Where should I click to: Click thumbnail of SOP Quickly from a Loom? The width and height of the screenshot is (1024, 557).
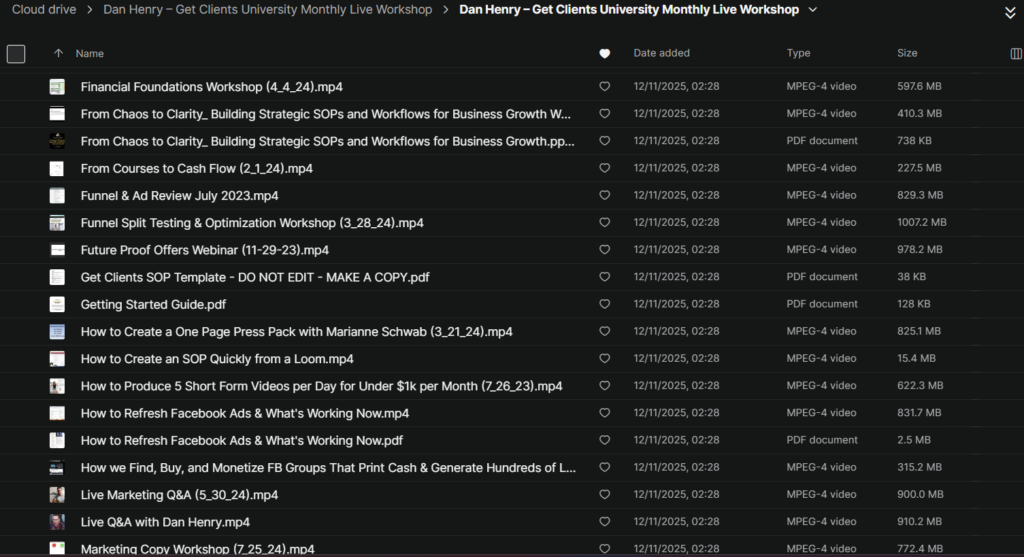57,358
